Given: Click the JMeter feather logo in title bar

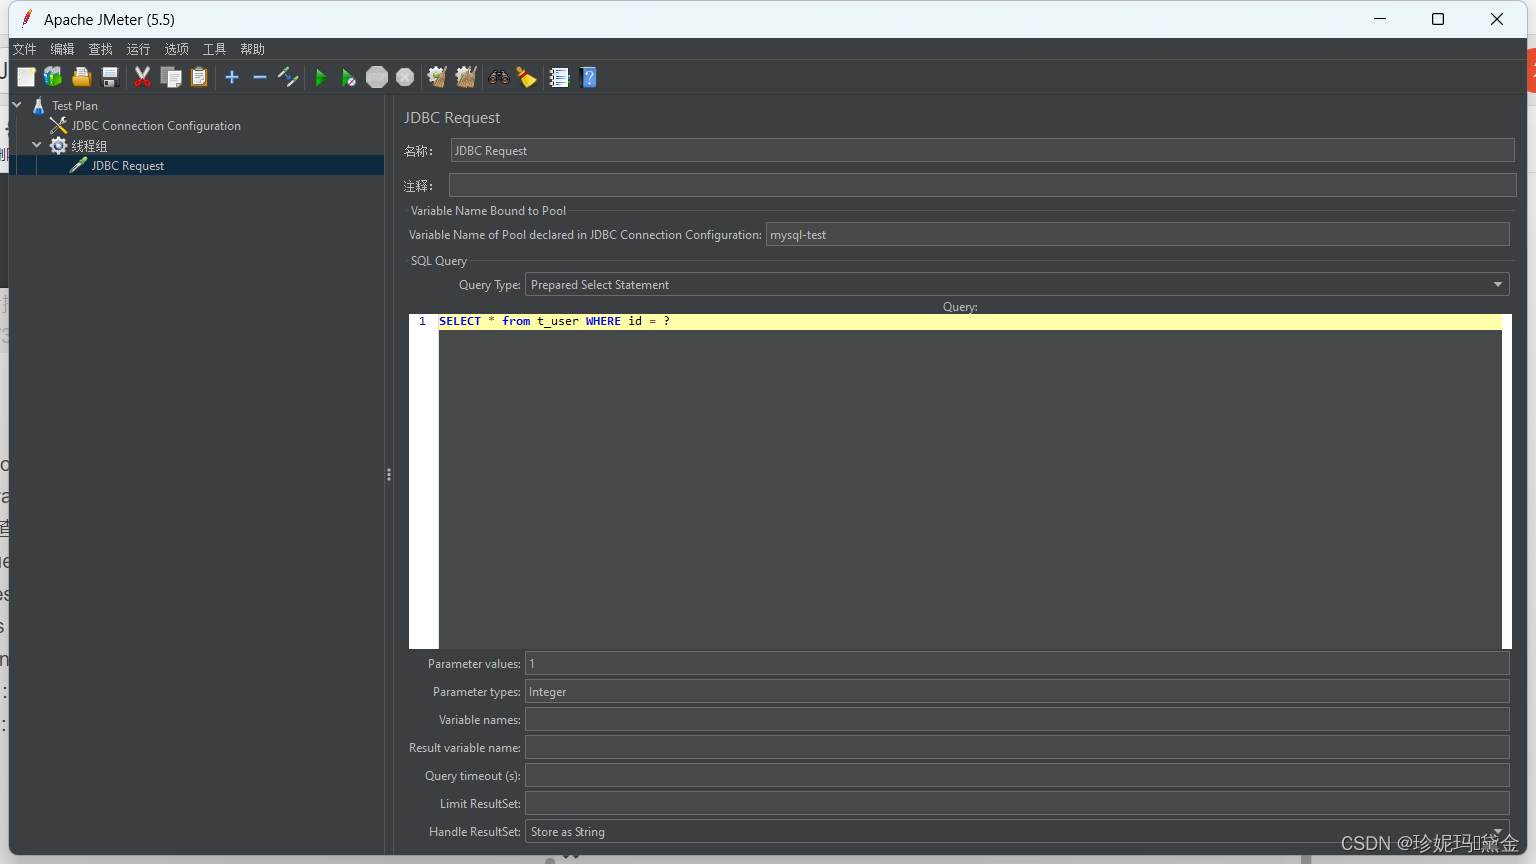Looking at the screenshot, I should pyautogui.click(x=27, y=19).
